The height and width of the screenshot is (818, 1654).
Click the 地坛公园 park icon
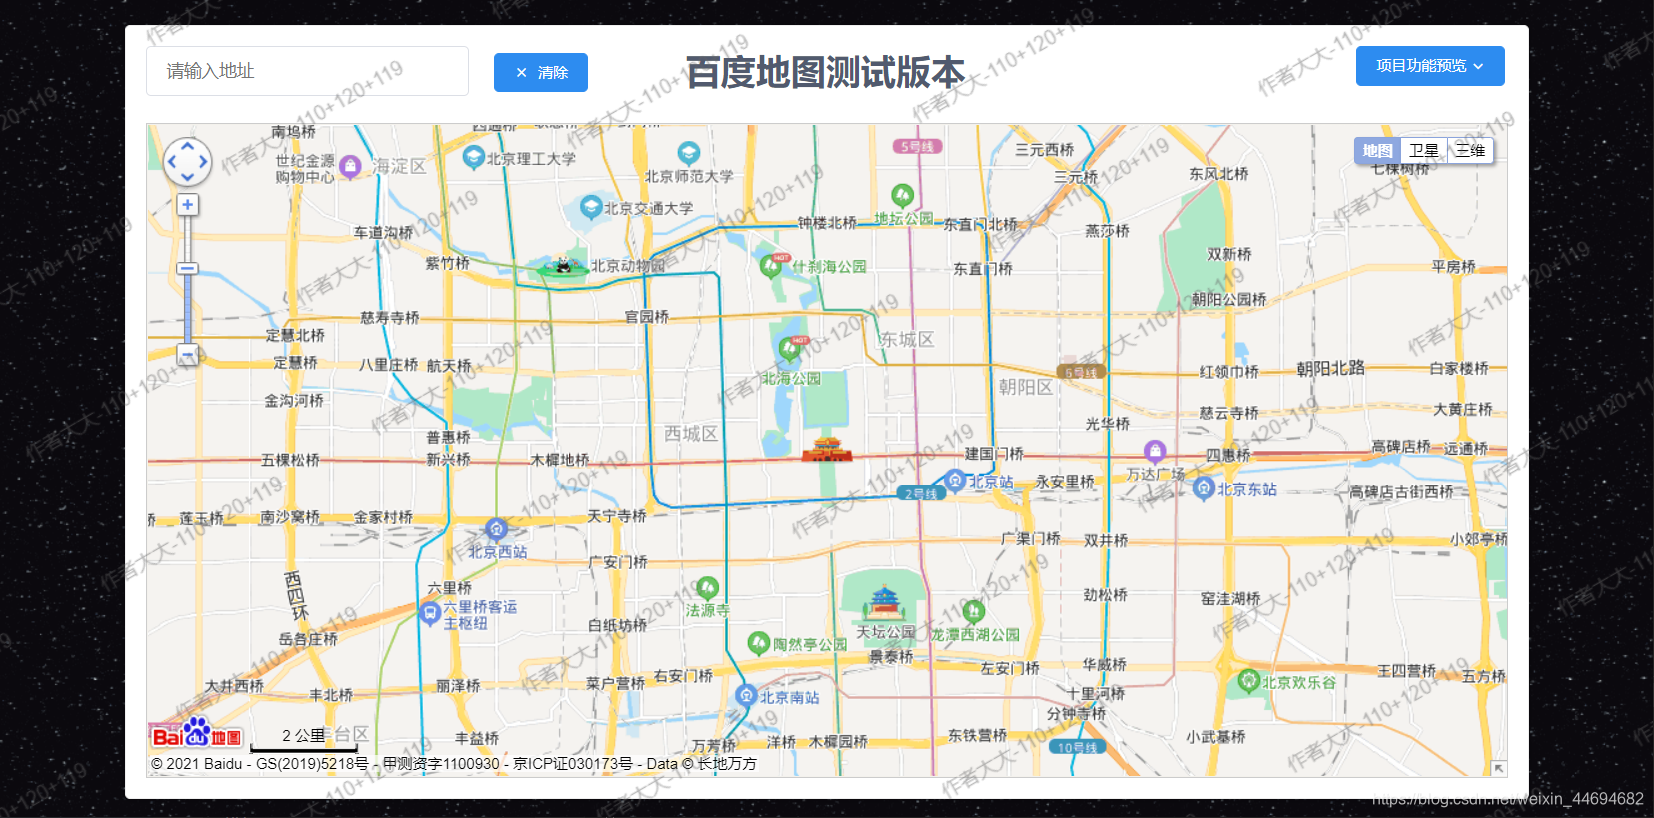click(x=902, y=194)
